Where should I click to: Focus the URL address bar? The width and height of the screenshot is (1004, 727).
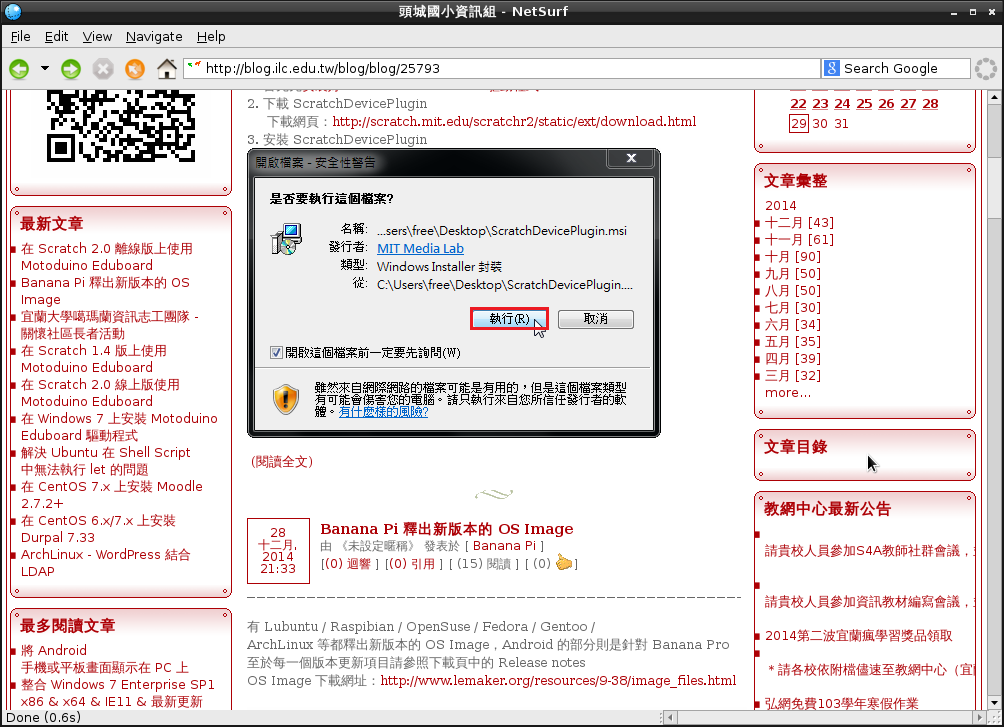click(x=502, y=69)
